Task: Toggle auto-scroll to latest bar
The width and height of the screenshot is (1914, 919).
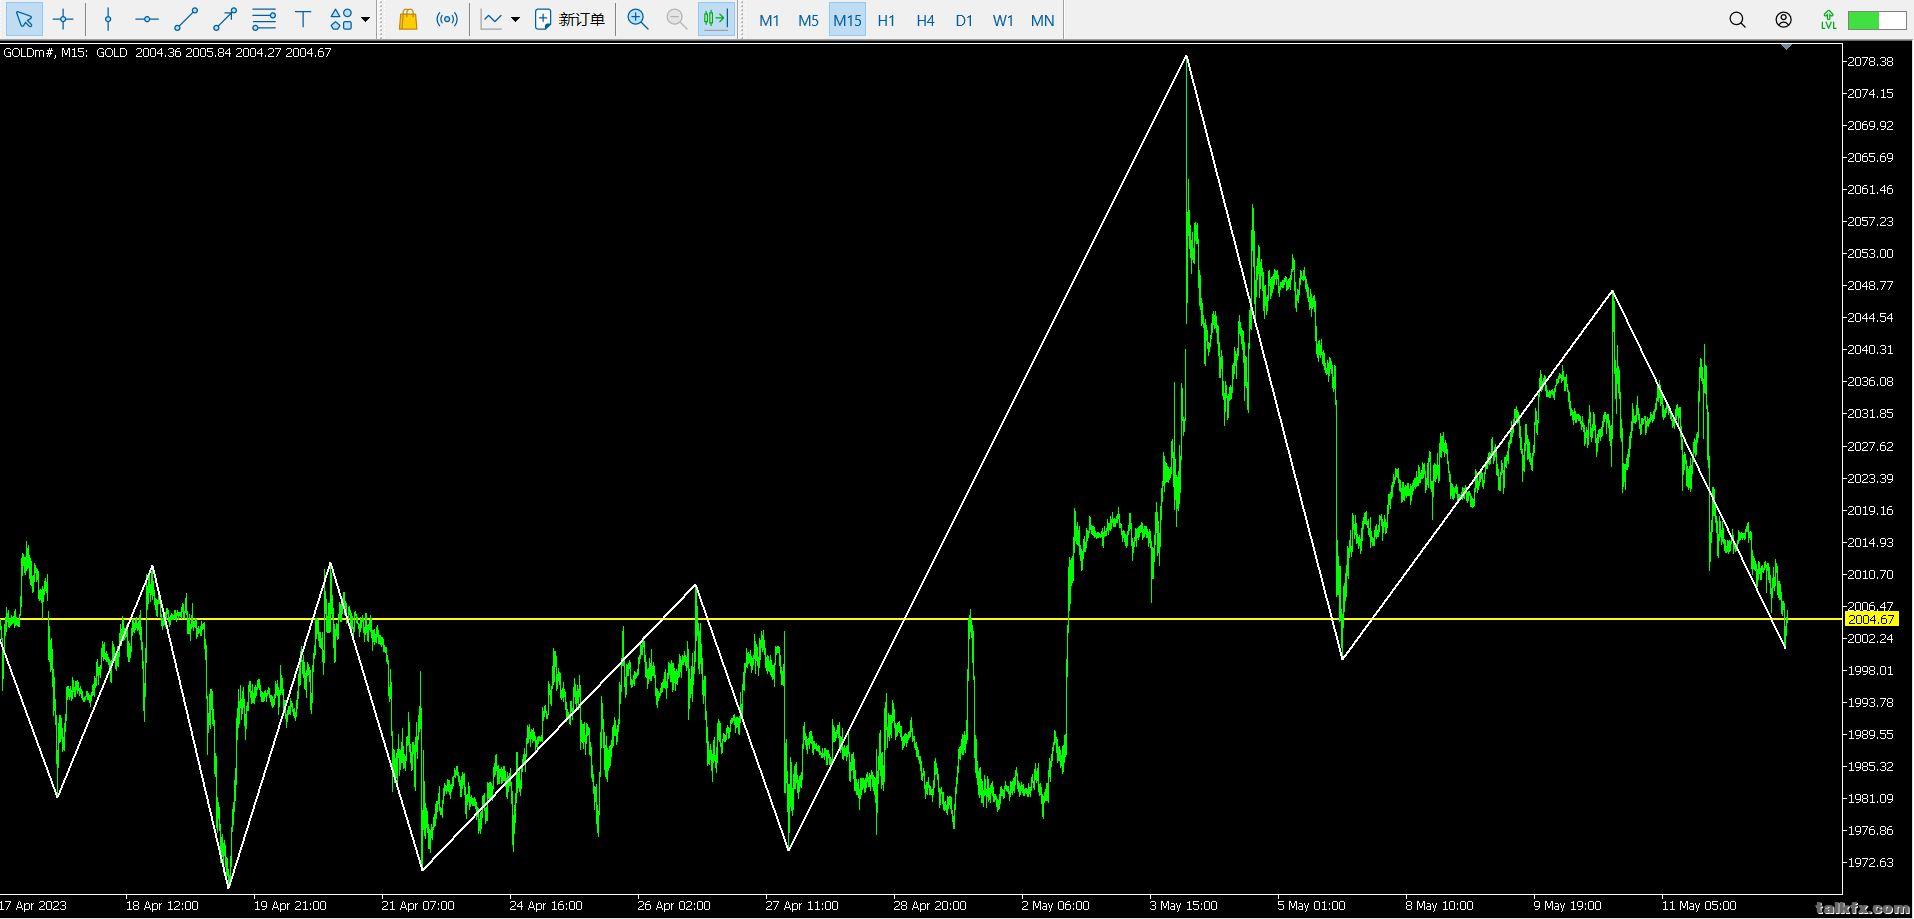Action: click(715, 19)
